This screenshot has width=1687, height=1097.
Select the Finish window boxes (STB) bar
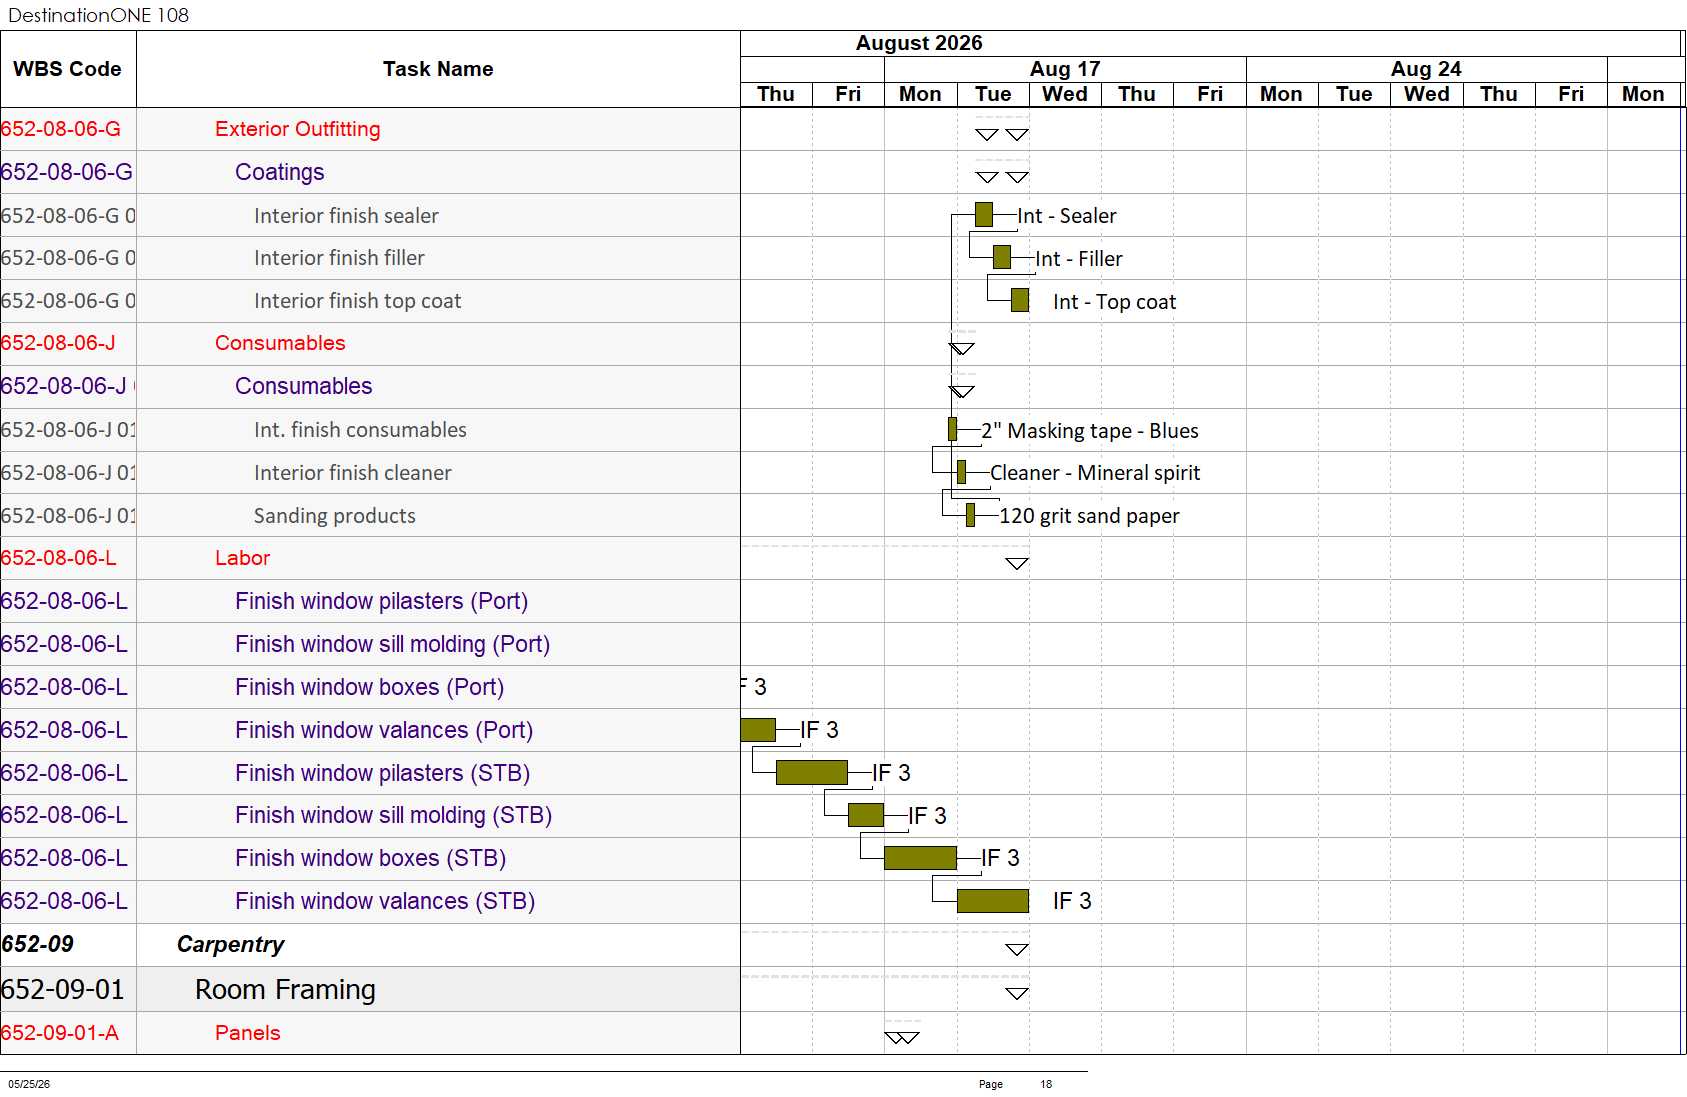[x=921, y=858]
